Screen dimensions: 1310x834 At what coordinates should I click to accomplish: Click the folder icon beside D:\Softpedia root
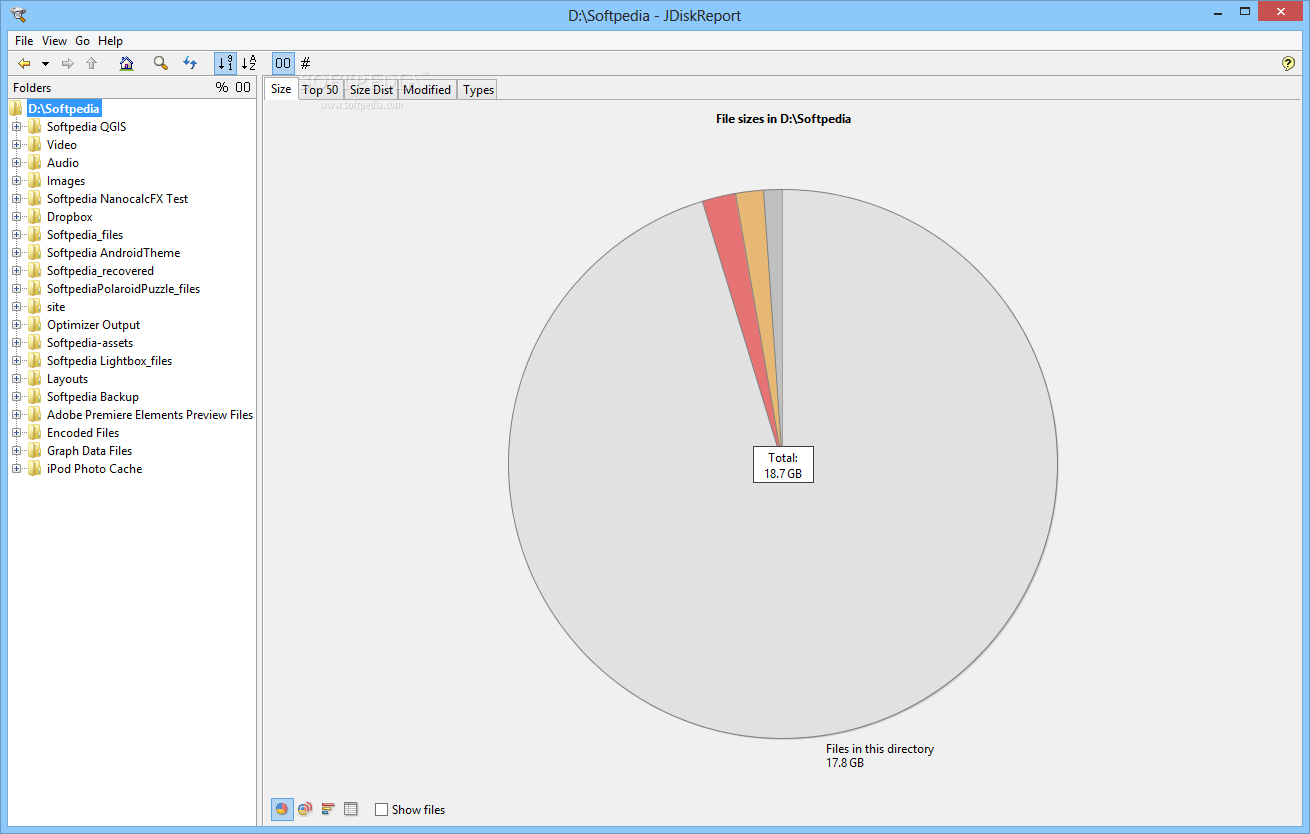click(17, 108)
